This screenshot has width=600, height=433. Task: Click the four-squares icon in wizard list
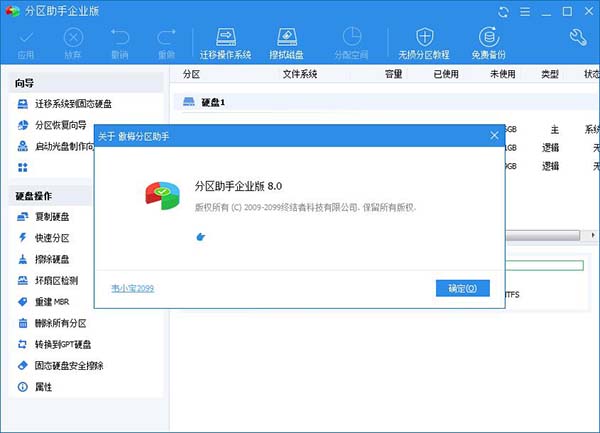[23, 168]
